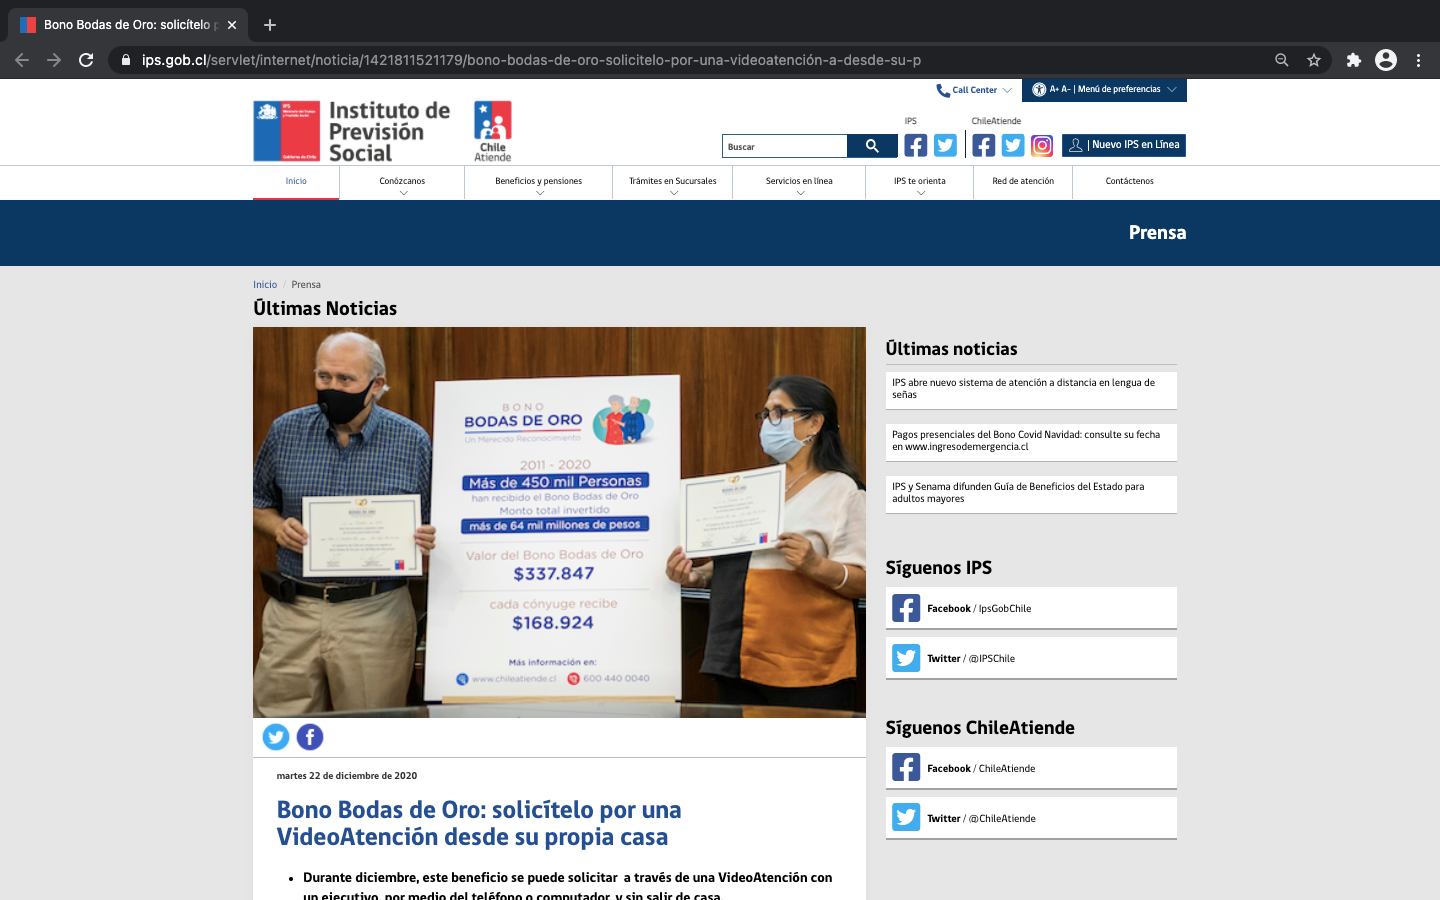Screen dimensions: 1440x900
Task: Click the browser back arrow
Action: [22, 60]
